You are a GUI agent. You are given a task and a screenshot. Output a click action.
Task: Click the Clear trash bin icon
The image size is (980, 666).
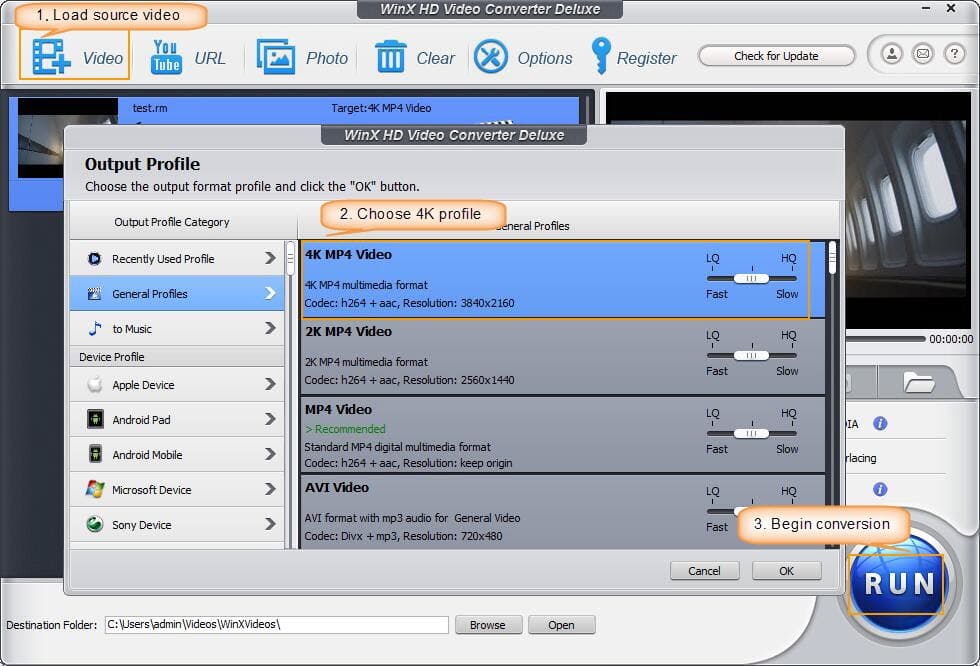click(391, 57)
